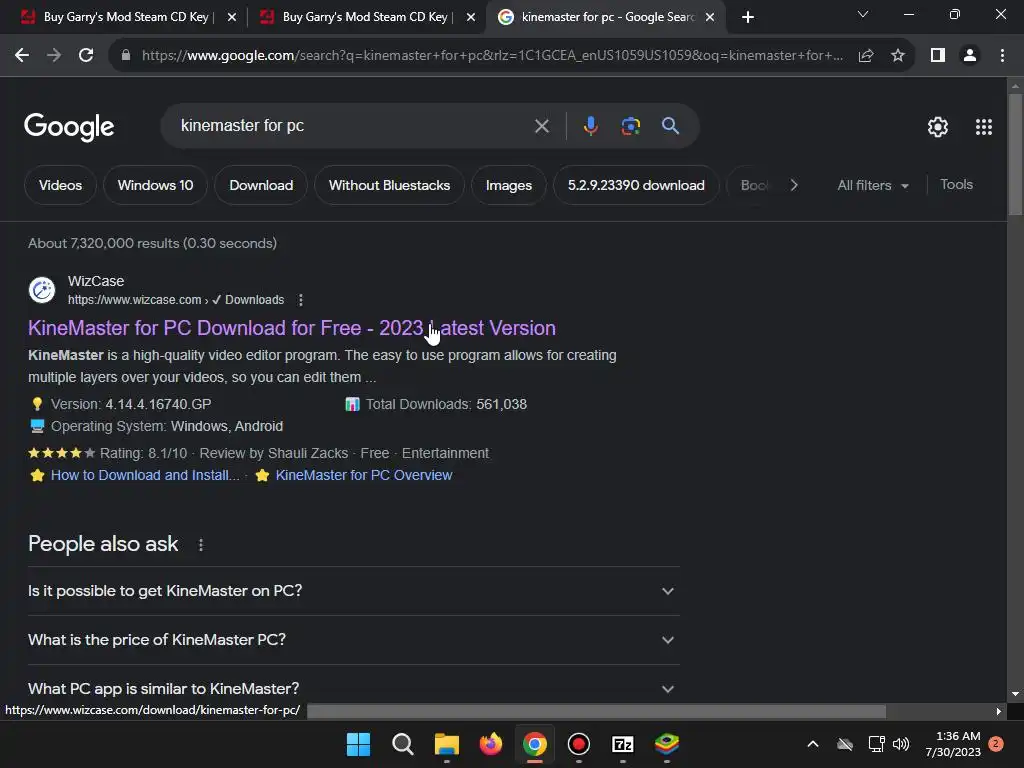Apply the Download filter chip
The height and width of the screenshot is (768, 1024).
pos(261,185)
